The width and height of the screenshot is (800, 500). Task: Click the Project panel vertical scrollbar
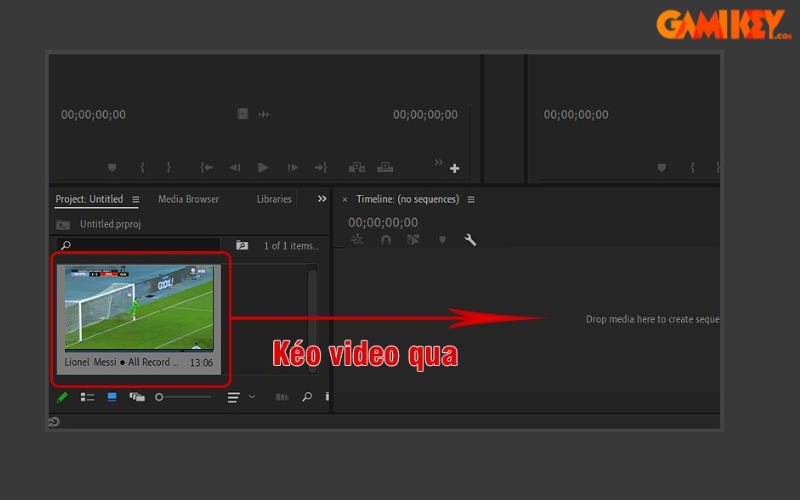click(313, 319)
